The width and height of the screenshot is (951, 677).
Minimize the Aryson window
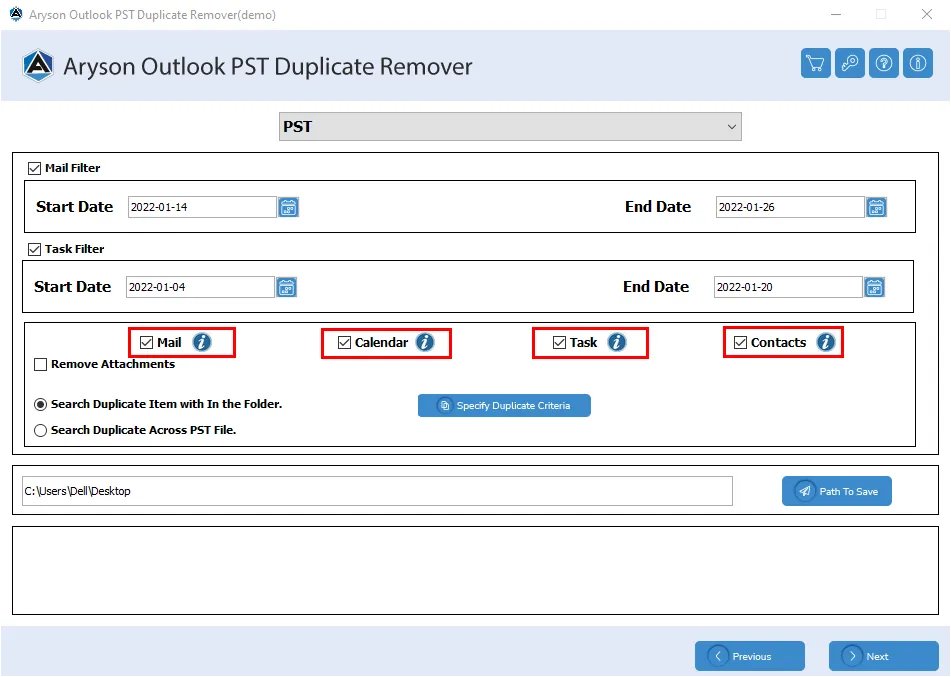click(x=836, y=15)
